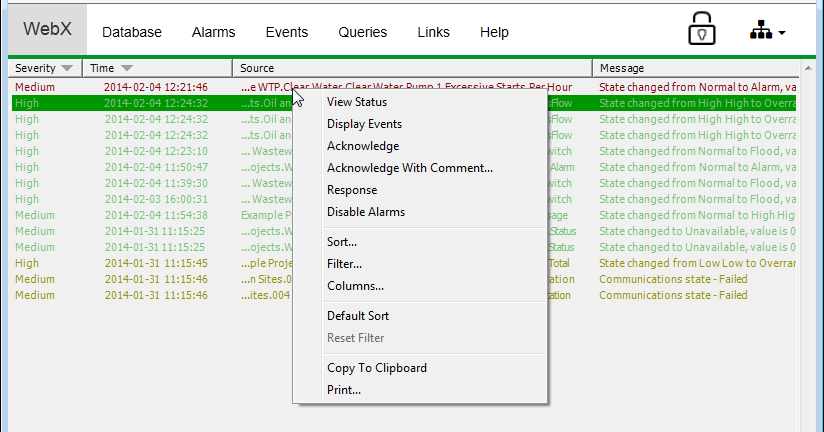Open the Severity column filter arrow
The image size is (824, 432).
[x=67, y=69]
